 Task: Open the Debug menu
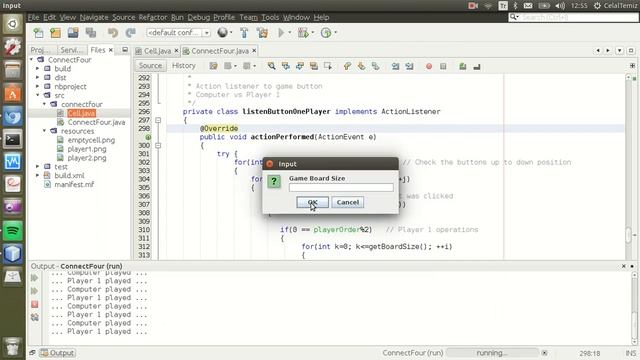coord(199,17)
